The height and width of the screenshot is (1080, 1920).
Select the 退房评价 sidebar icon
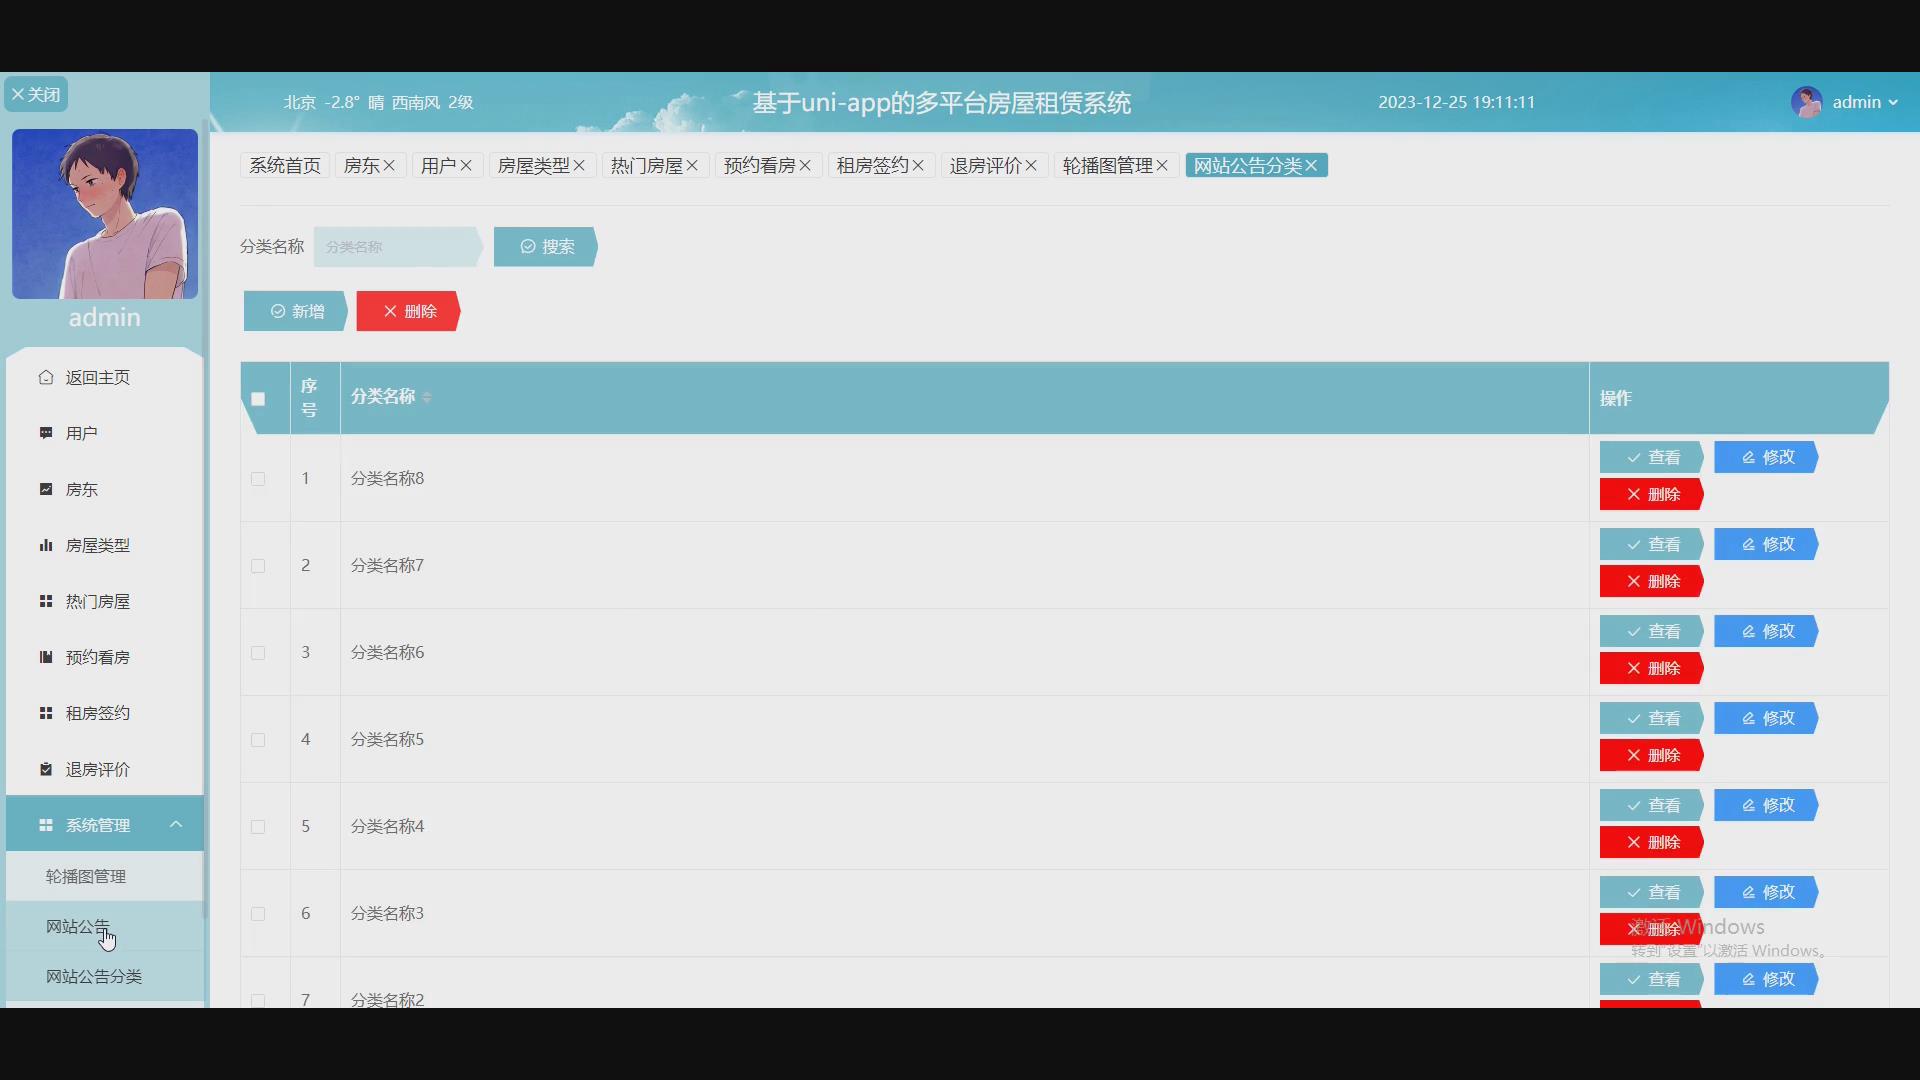tap(46, 768)
